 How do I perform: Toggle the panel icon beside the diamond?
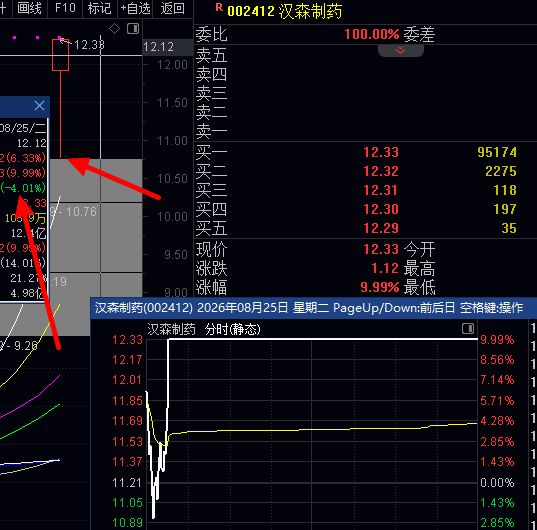[x=133, y=29]
